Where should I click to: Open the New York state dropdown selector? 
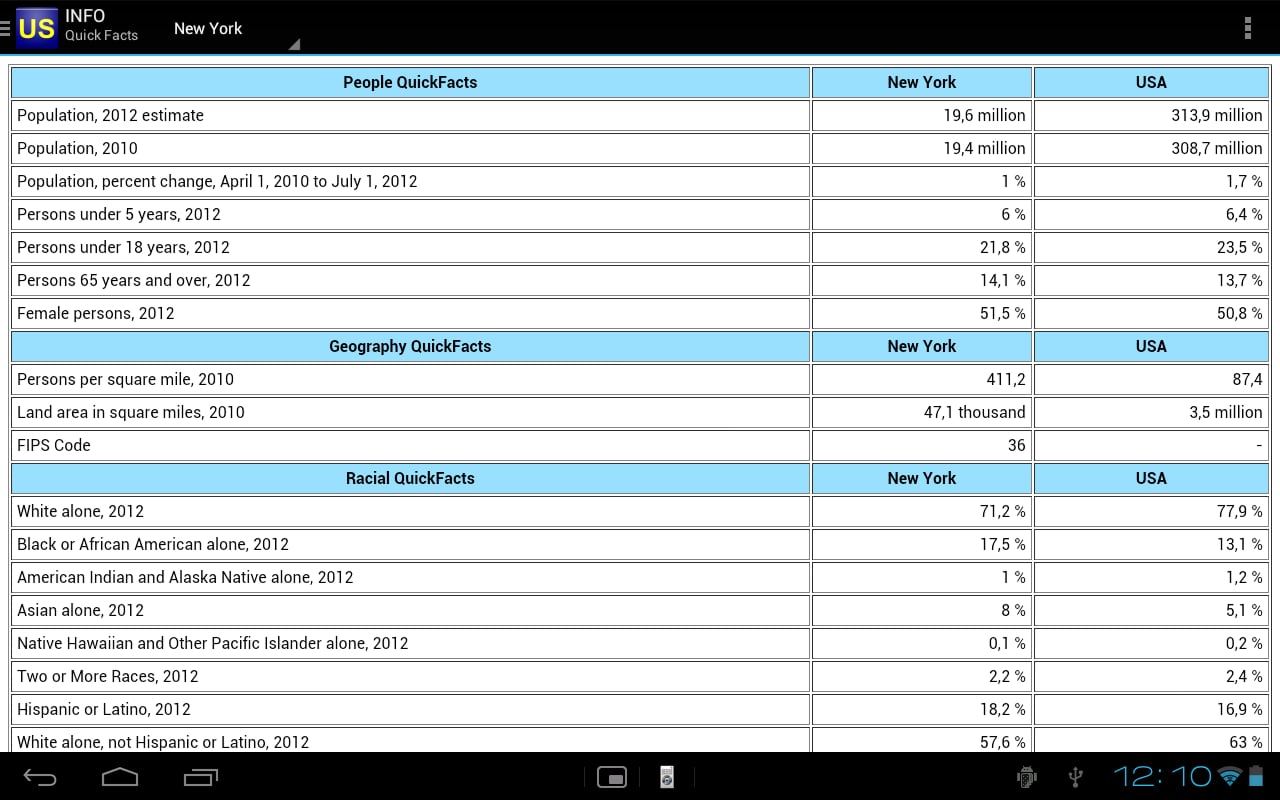point(236,29)
